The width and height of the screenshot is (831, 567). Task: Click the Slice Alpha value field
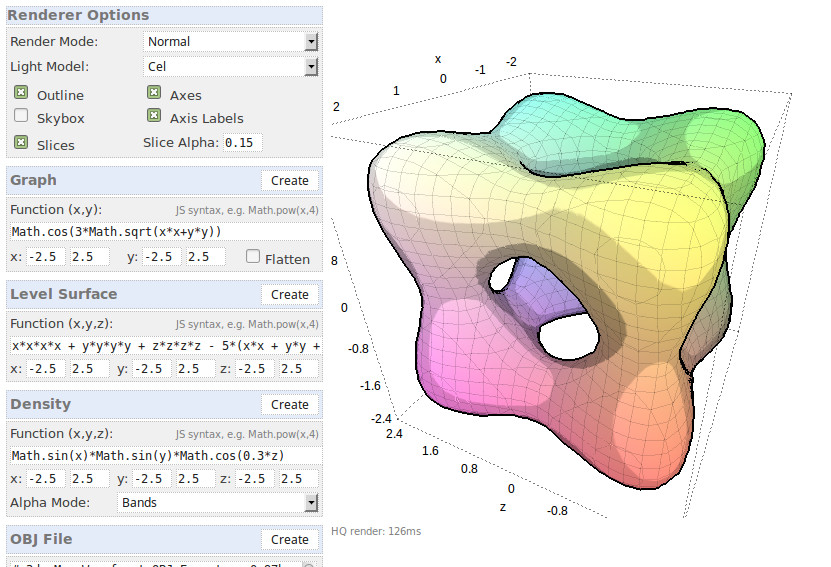(x=243, y=143)
